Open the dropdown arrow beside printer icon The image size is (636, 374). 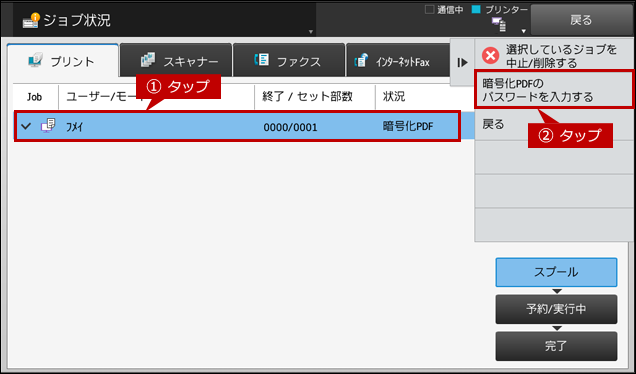(x=524, y=31)
